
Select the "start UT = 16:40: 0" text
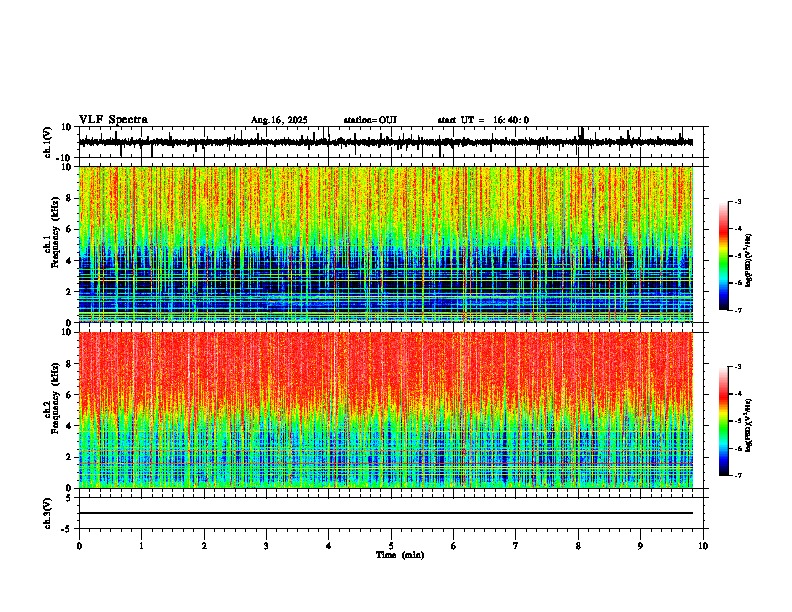[x=483, y=120]
